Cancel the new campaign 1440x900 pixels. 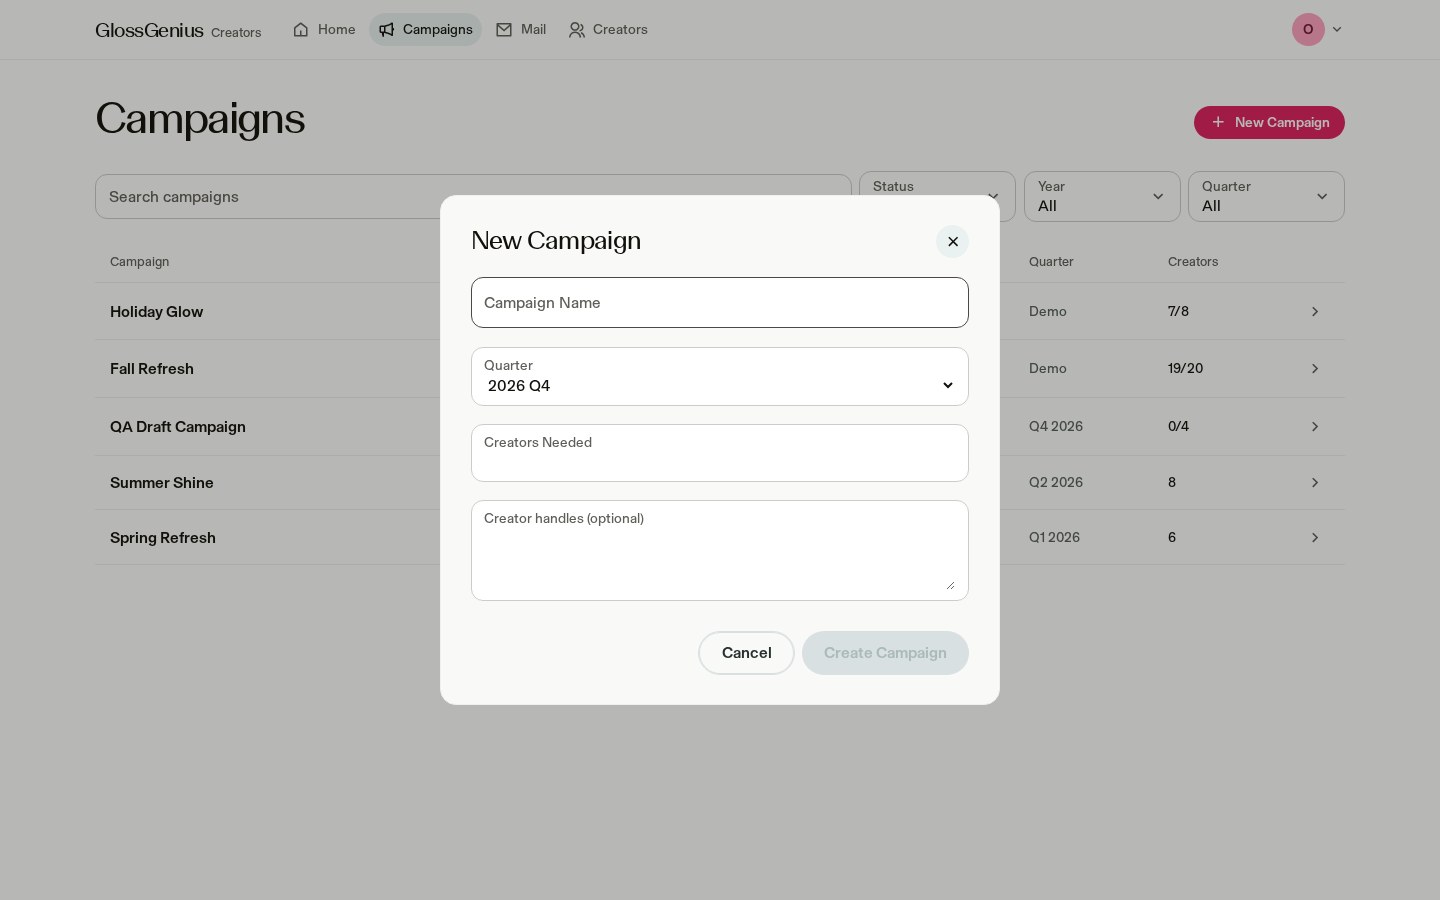(x=746, y=653)
